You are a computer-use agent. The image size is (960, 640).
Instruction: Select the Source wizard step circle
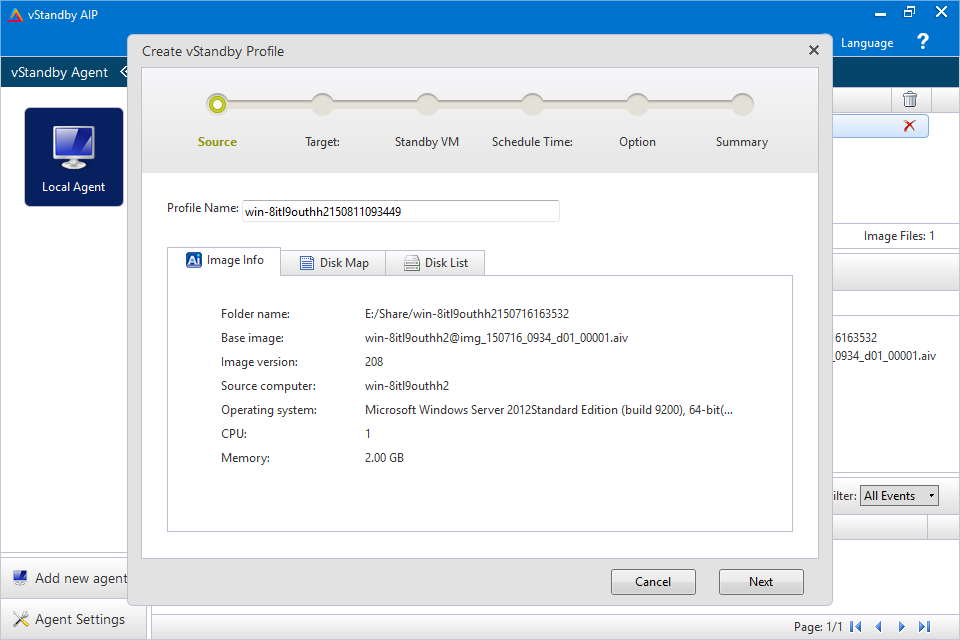coord(217,103)
